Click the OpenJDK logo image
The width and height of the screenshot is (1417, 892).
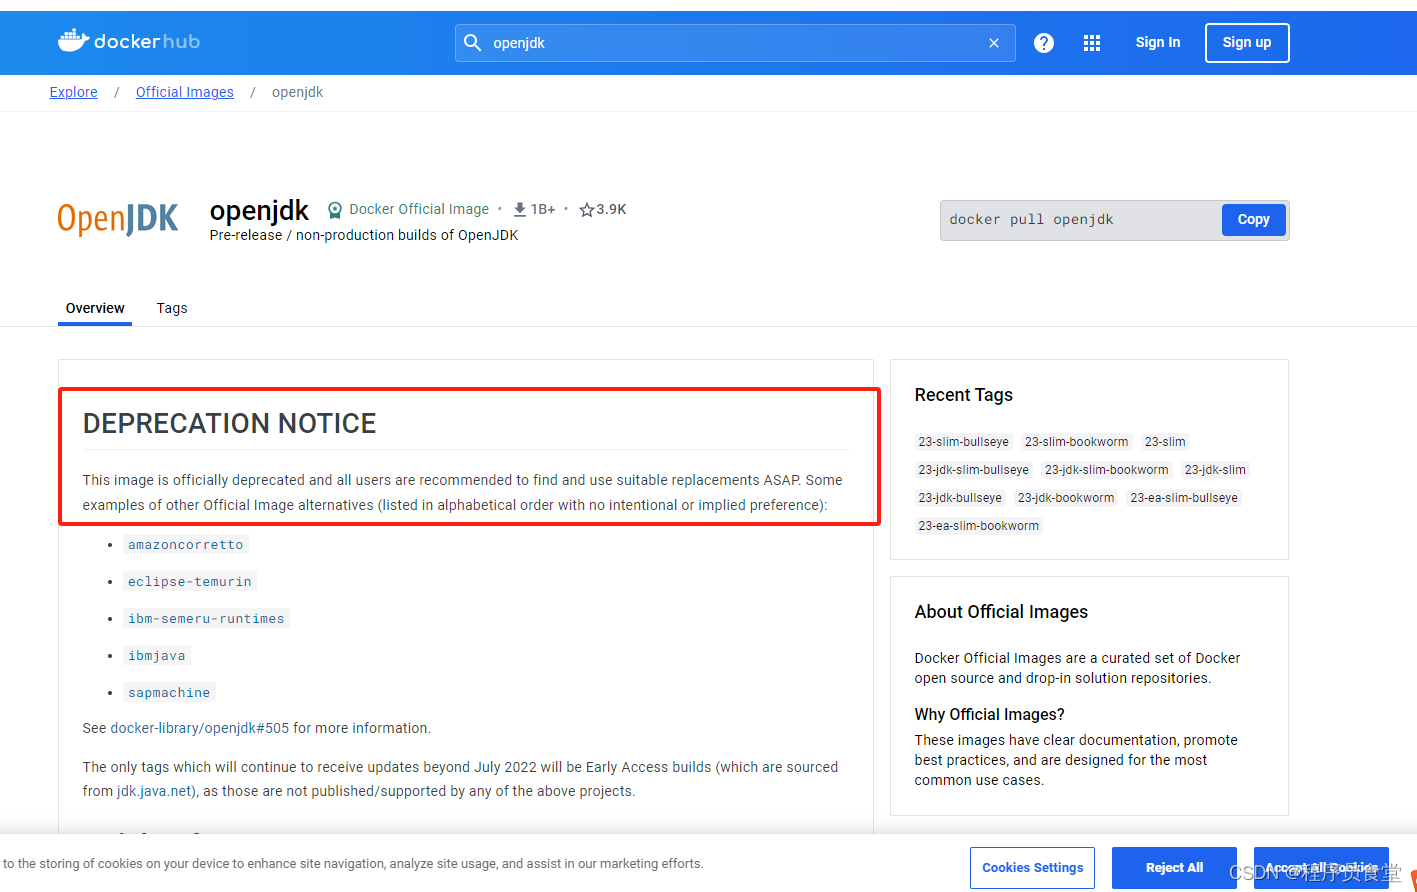[118, 219]
